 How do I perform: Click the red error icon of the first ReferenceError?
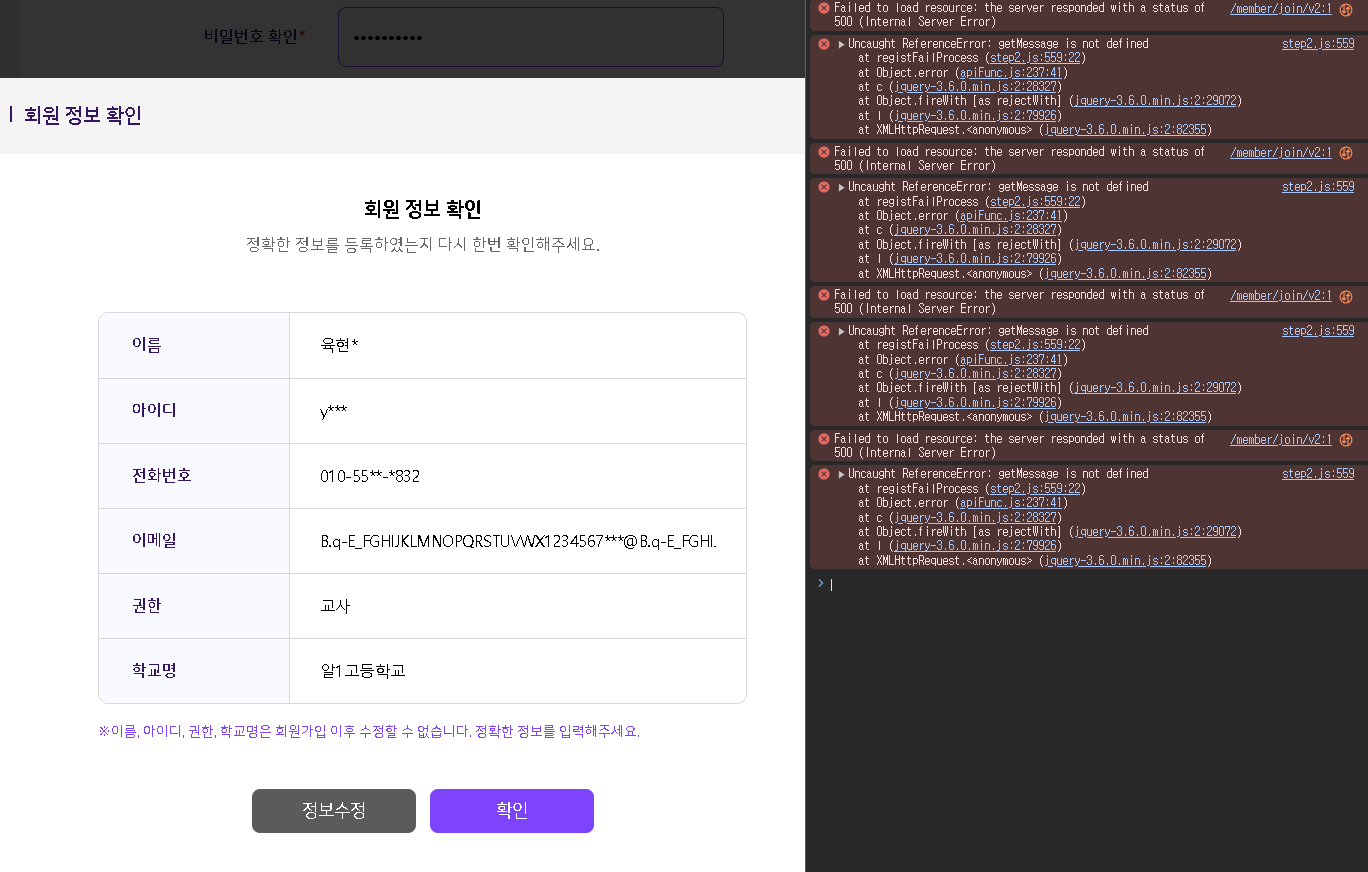tap(824, 44)
